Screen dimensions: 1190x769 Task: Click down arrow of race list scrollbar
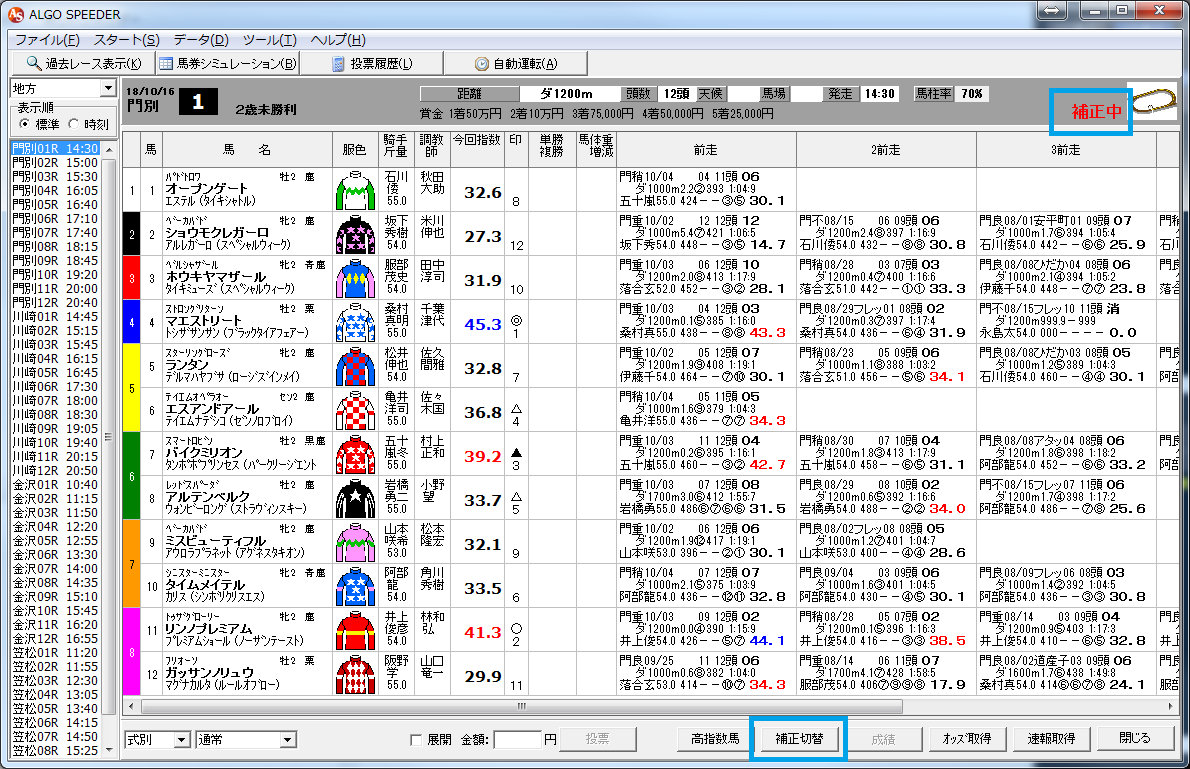pos(109,751)
